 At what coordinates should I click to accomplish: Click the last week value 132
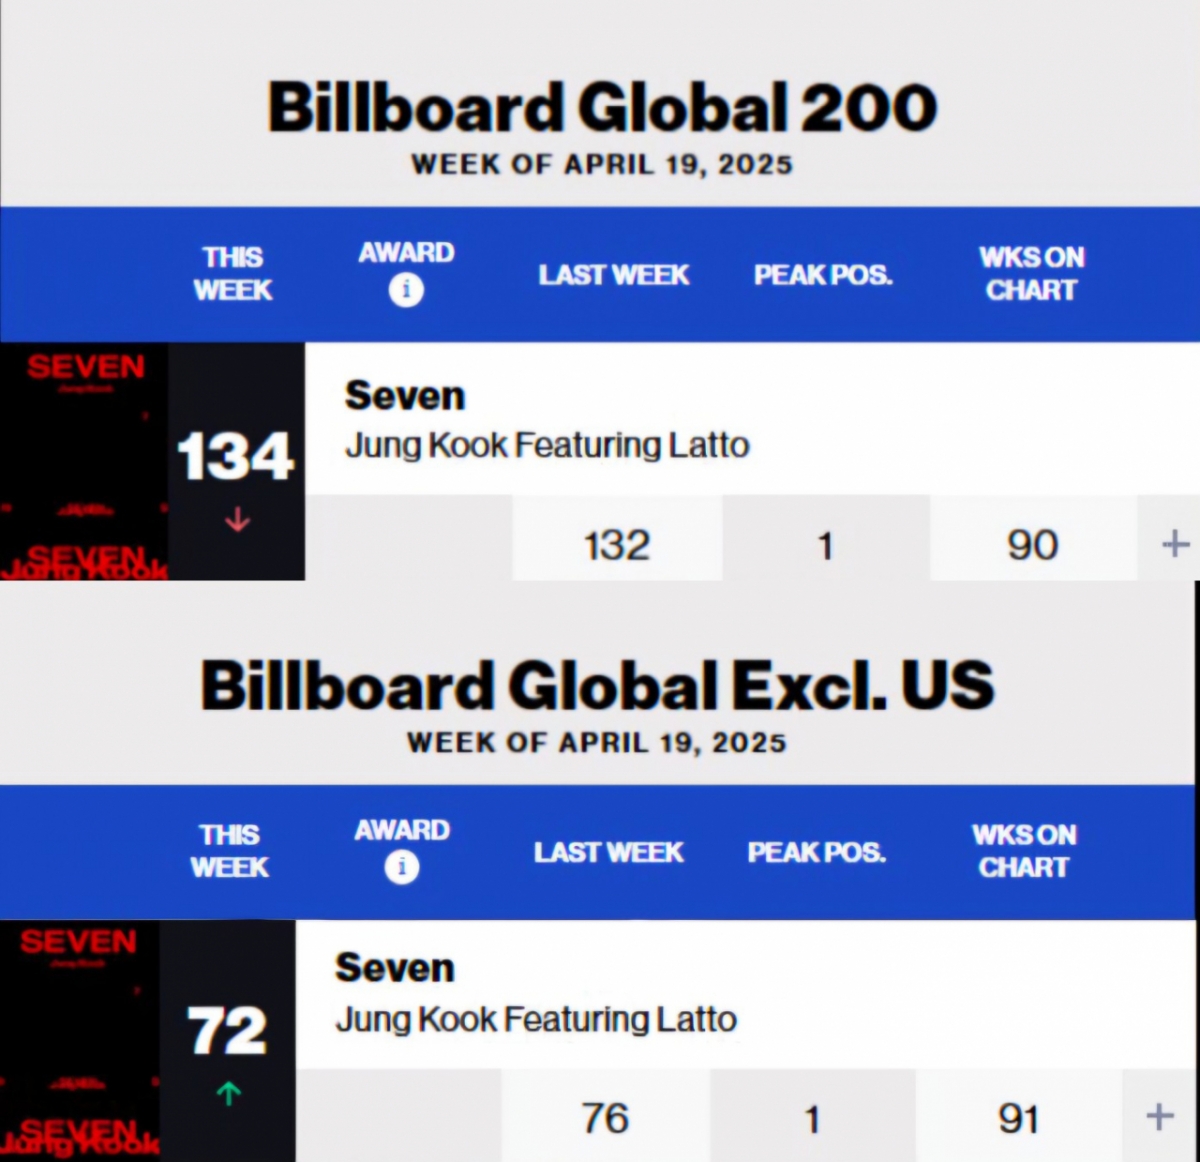click(x=617, y=545)
